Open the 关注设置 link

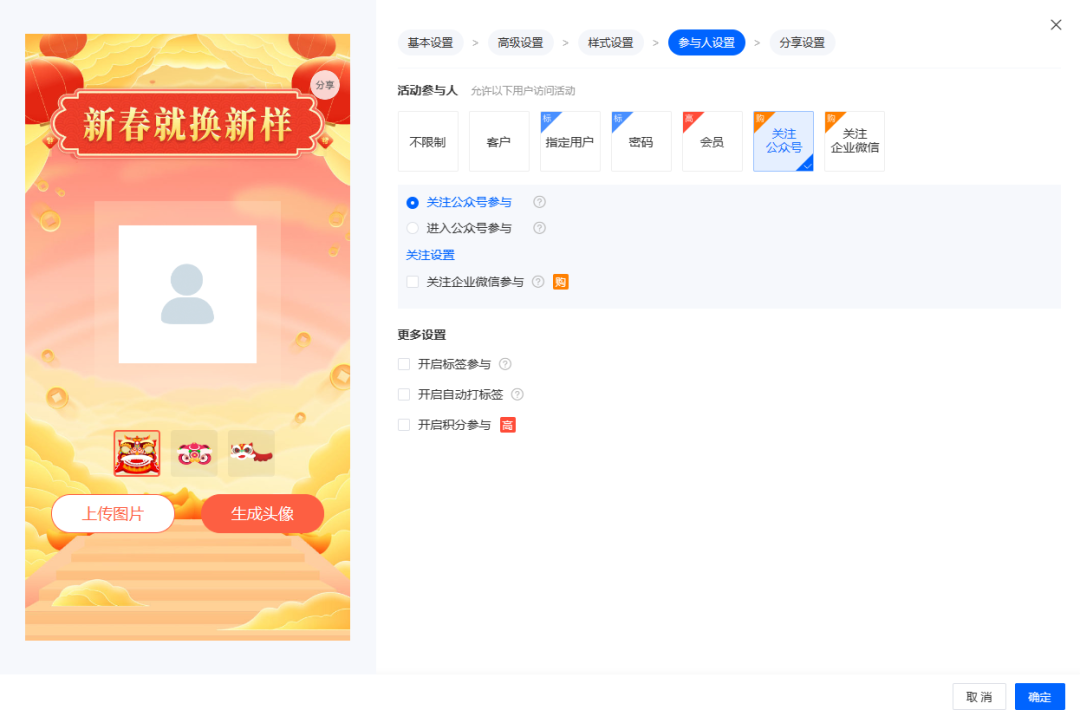coord(430,255)
